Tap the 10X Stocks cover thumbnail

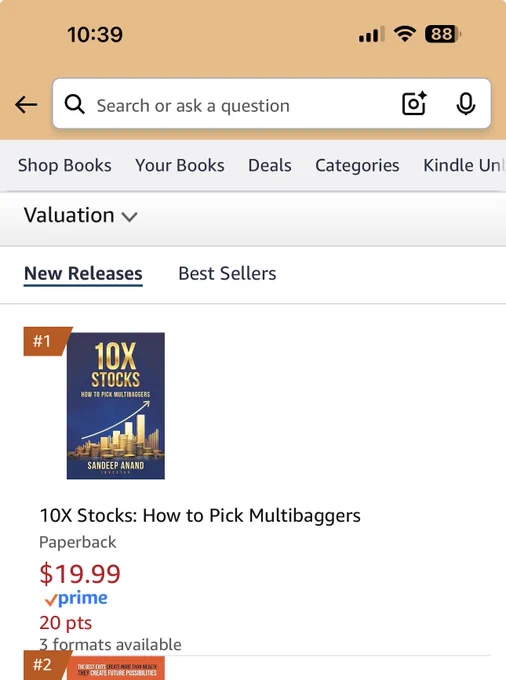click(x=116, y=406)
